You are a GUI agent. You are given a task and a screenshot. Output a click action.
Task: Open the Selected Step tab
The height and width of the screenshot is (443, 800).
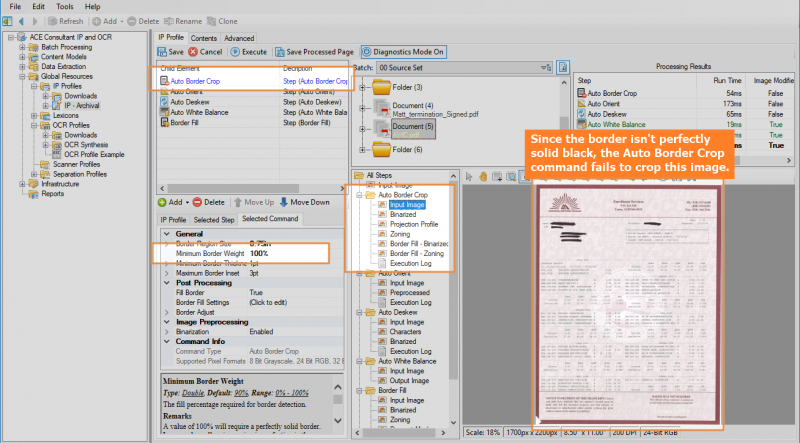coord(214,220)
